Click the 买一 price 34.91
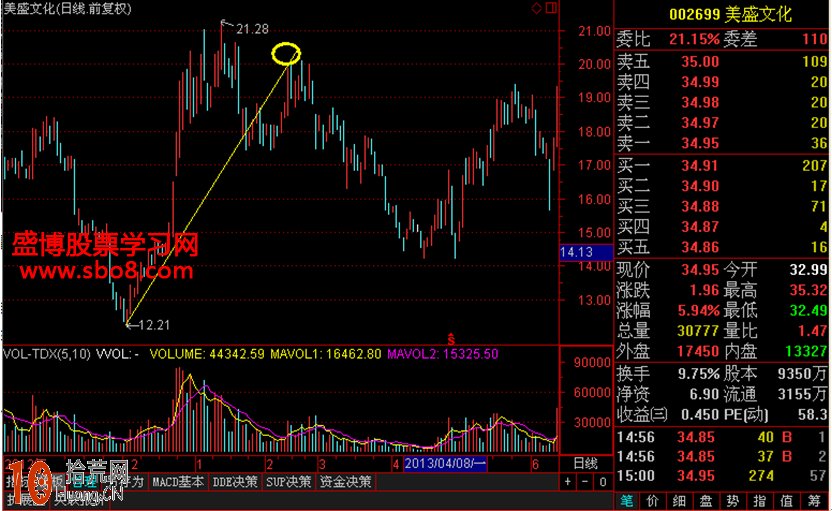 [700, 166]
